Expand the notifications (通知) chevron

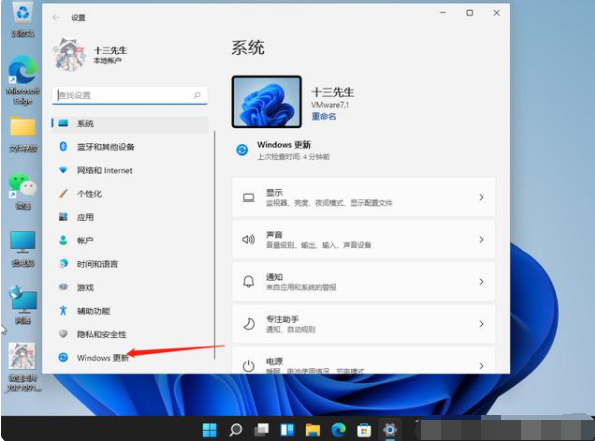[481, 282]
